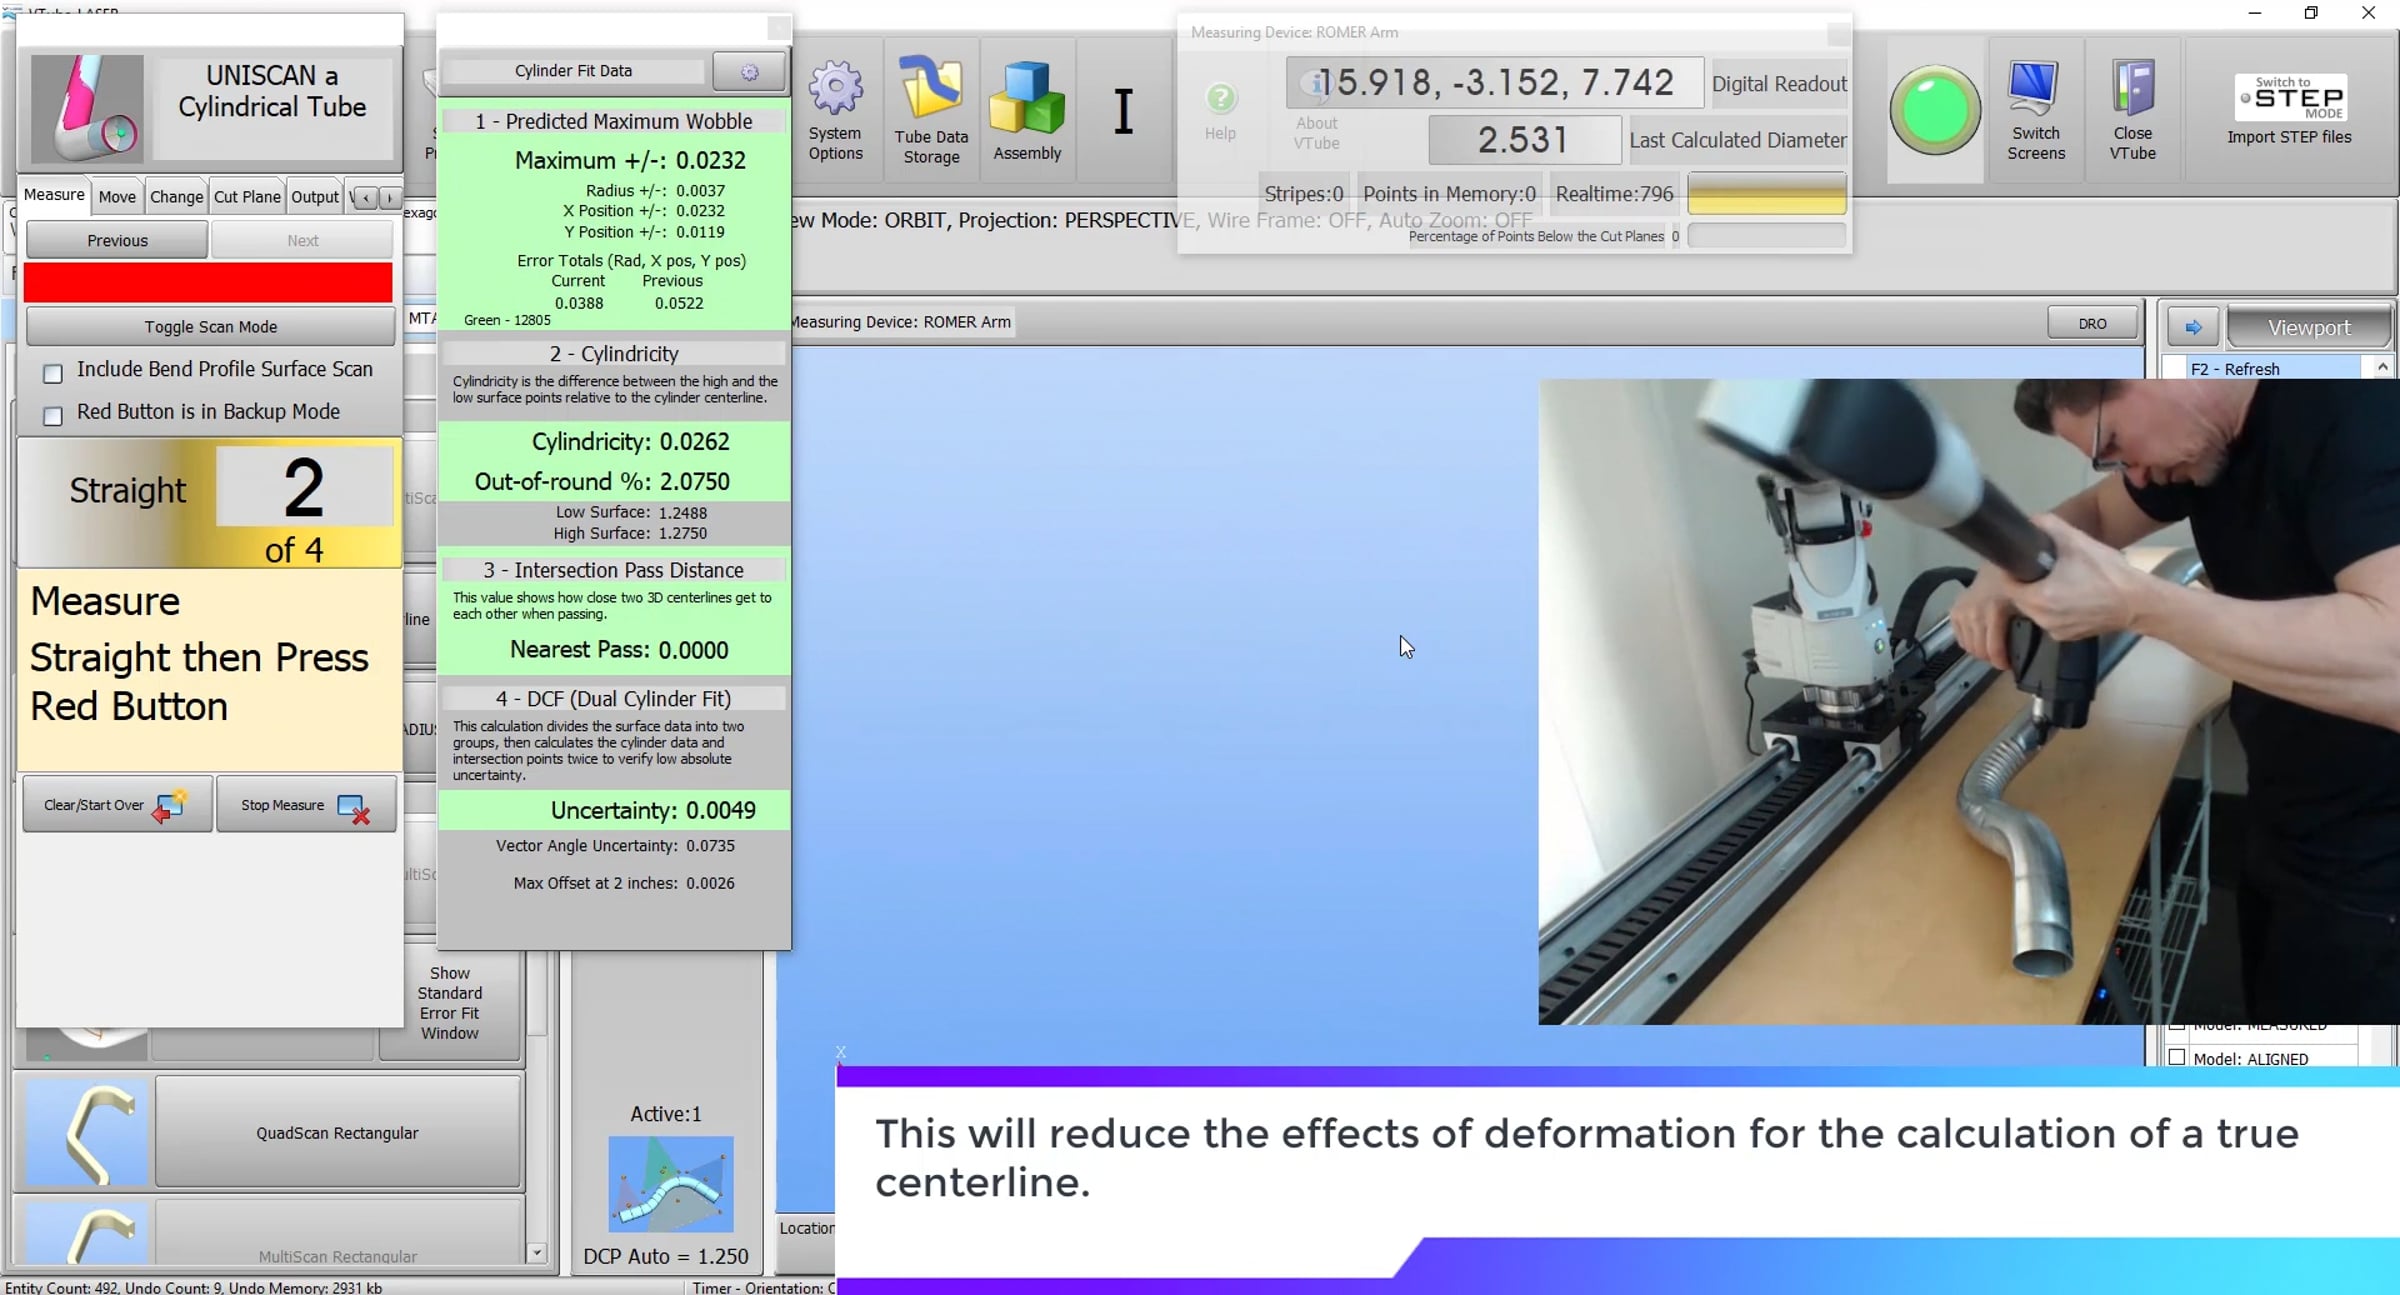Open Cylinder Fit Data settings gear

(x=749, y=72)
